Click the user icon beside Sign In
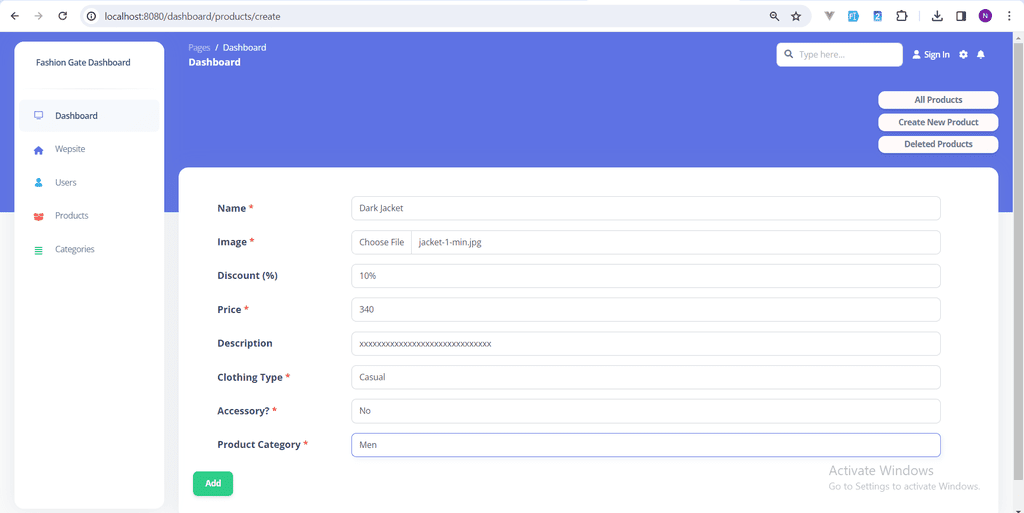This screenshot has width=1024, height=513. click(x=916, y=55)
